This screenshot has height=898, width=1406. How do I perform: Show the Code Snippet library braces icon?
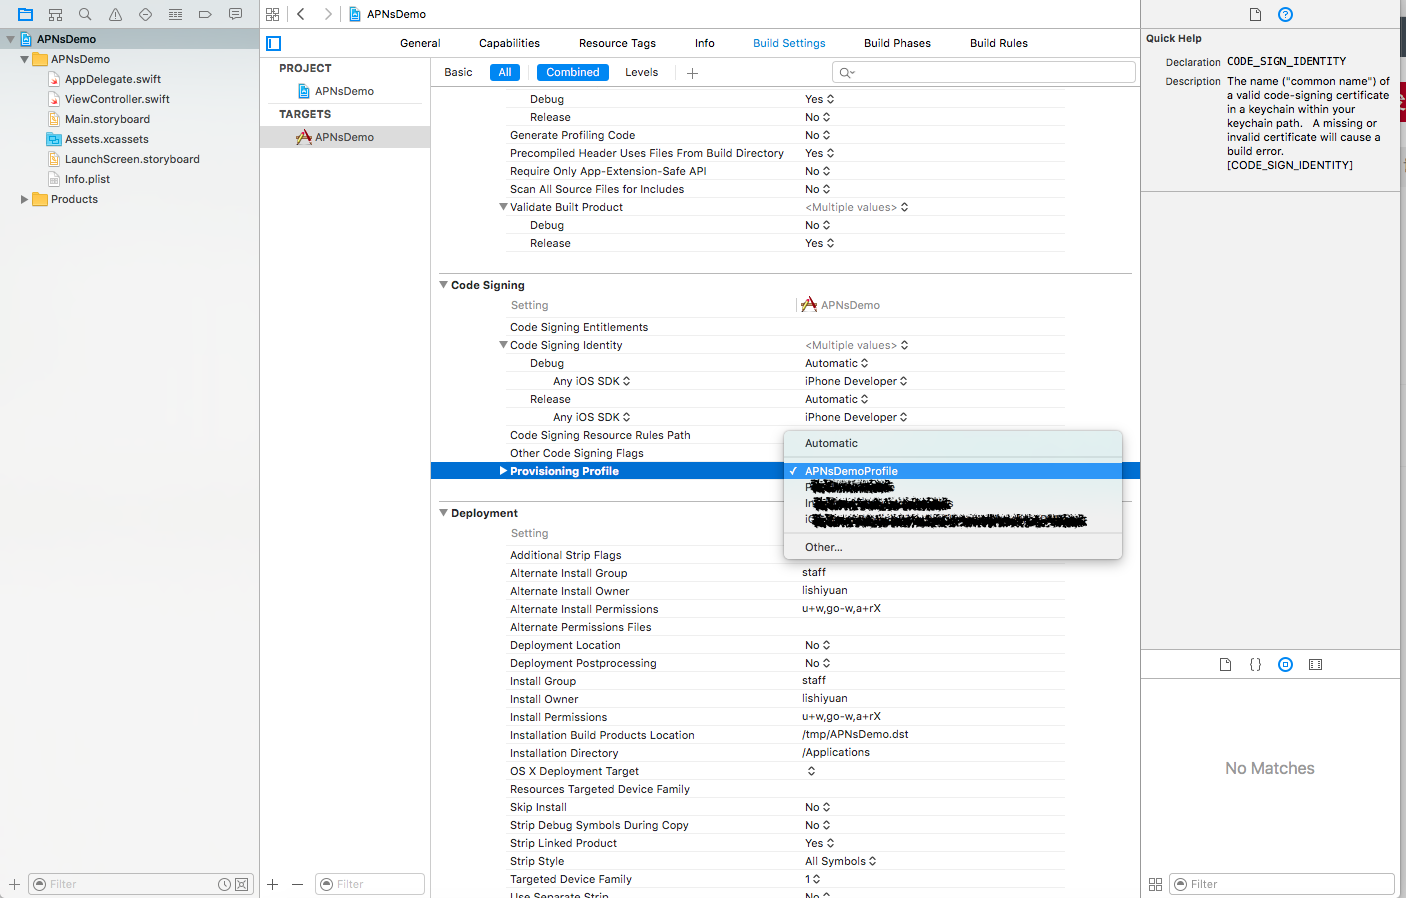coord(1255,664)
